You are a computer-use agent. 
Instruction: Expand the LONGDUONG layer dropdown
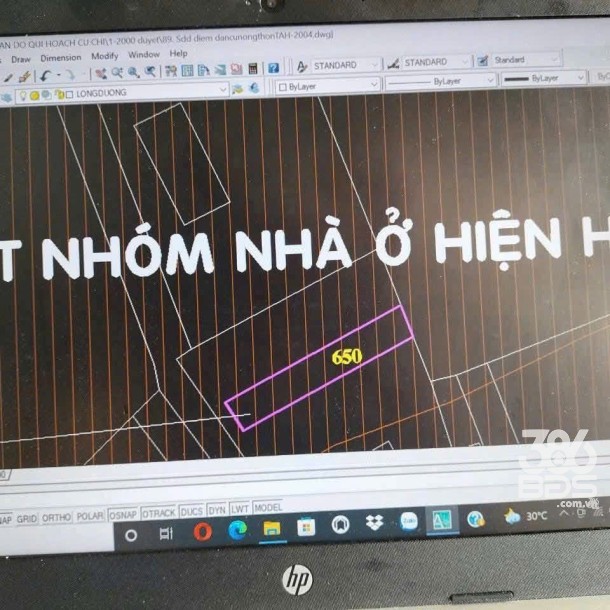(223, 90)
